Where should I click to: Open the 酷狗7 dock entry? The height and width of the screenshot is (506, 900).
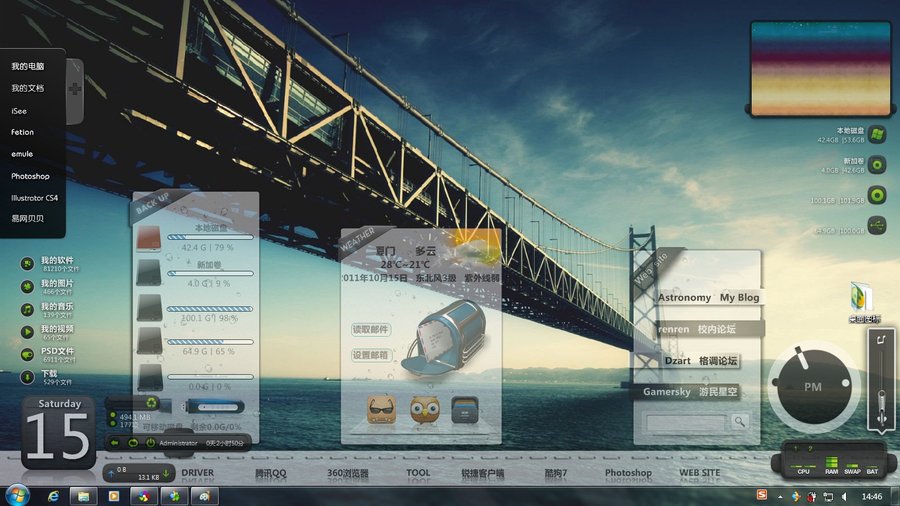pos(556,473)
